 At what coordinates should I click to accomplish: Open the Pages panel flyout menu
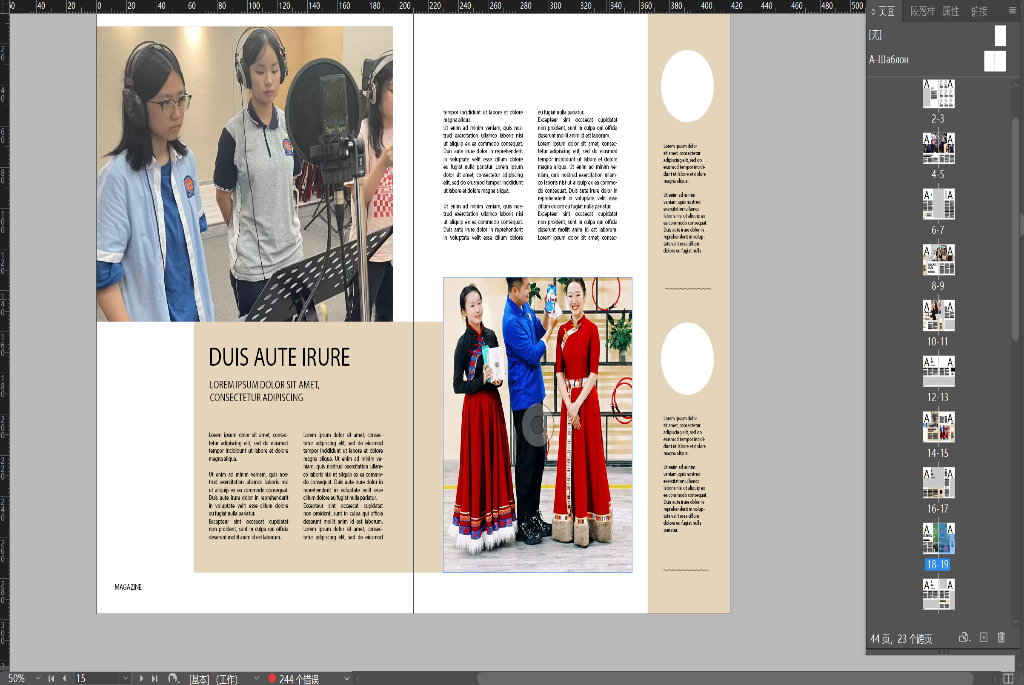tap(1014, 12)
